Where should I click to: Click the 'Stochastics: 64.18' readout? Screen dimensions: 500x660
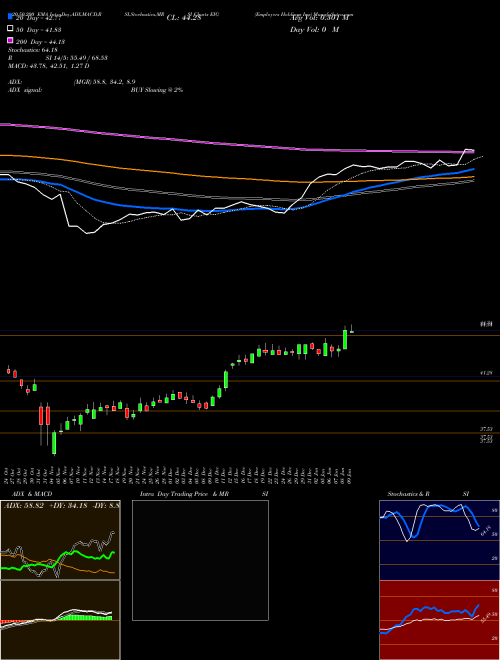[x=32, y=50]
